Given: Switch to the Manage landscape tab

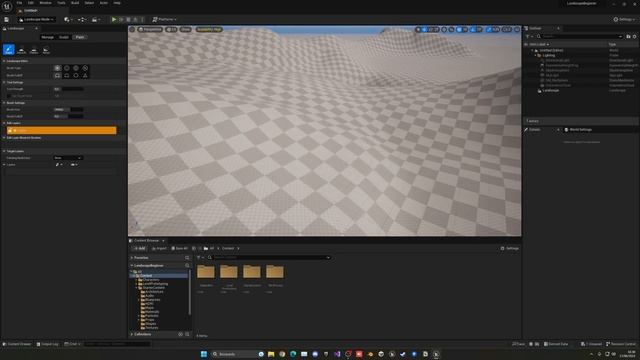Looking at the screenshot, I should pos(47,37).
